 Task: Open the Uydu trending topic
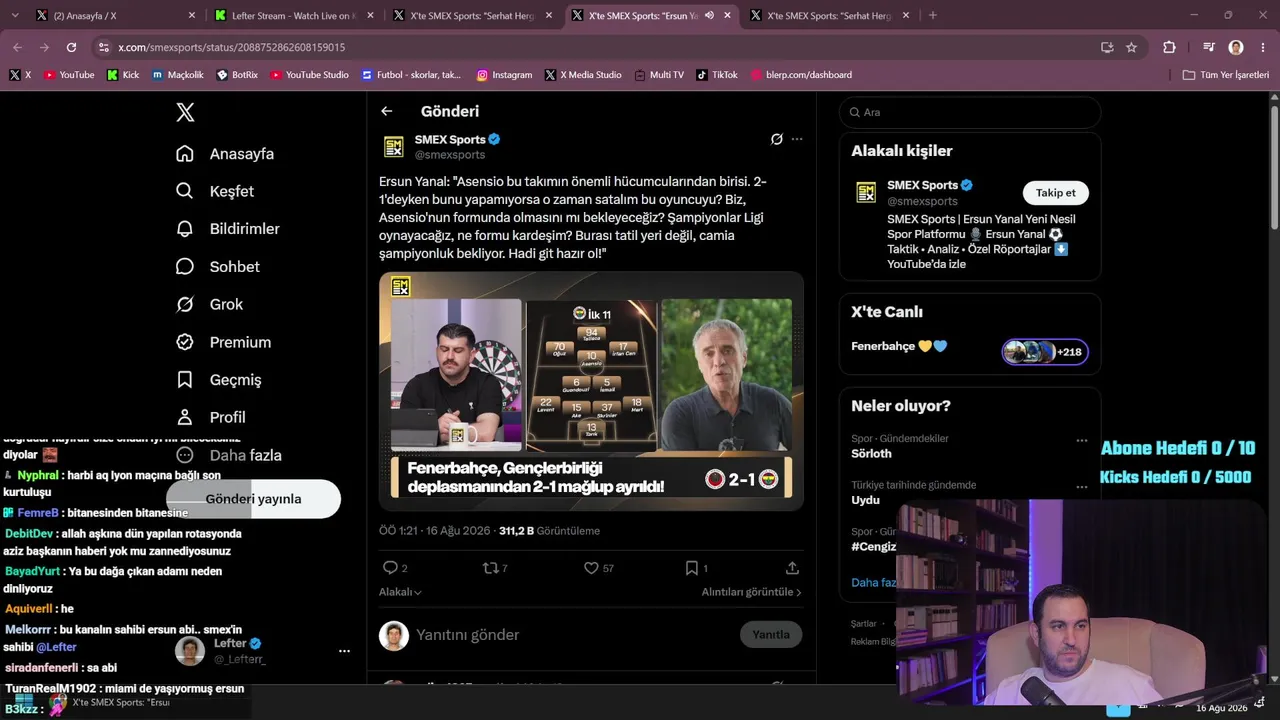point(866,500)
